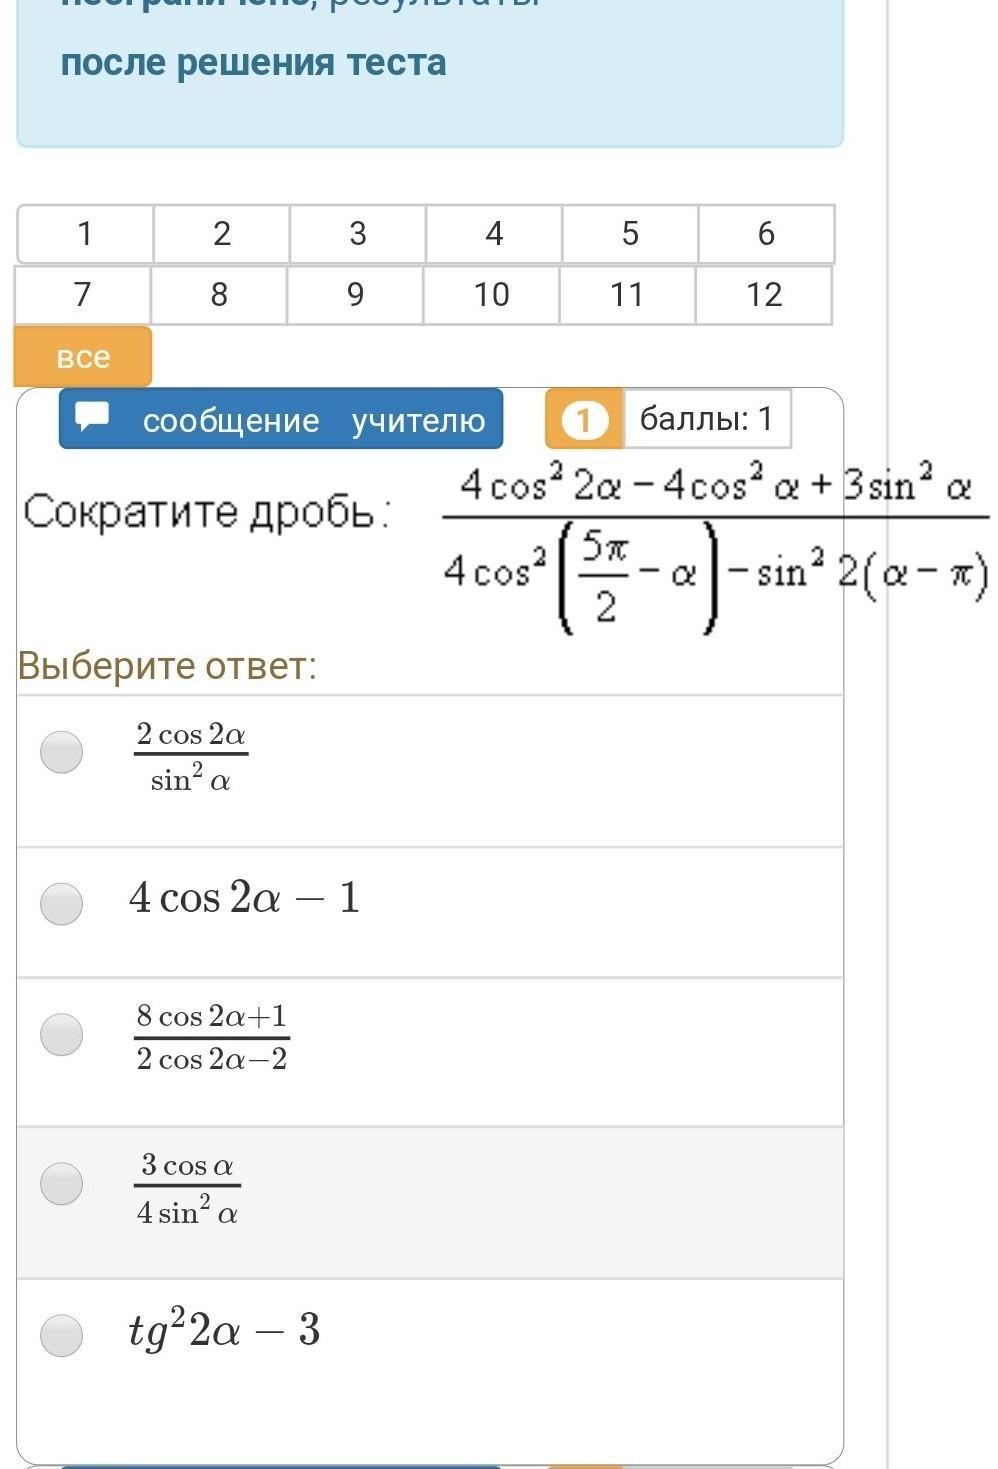Go to question 1 tab

[x=85, y=234]
